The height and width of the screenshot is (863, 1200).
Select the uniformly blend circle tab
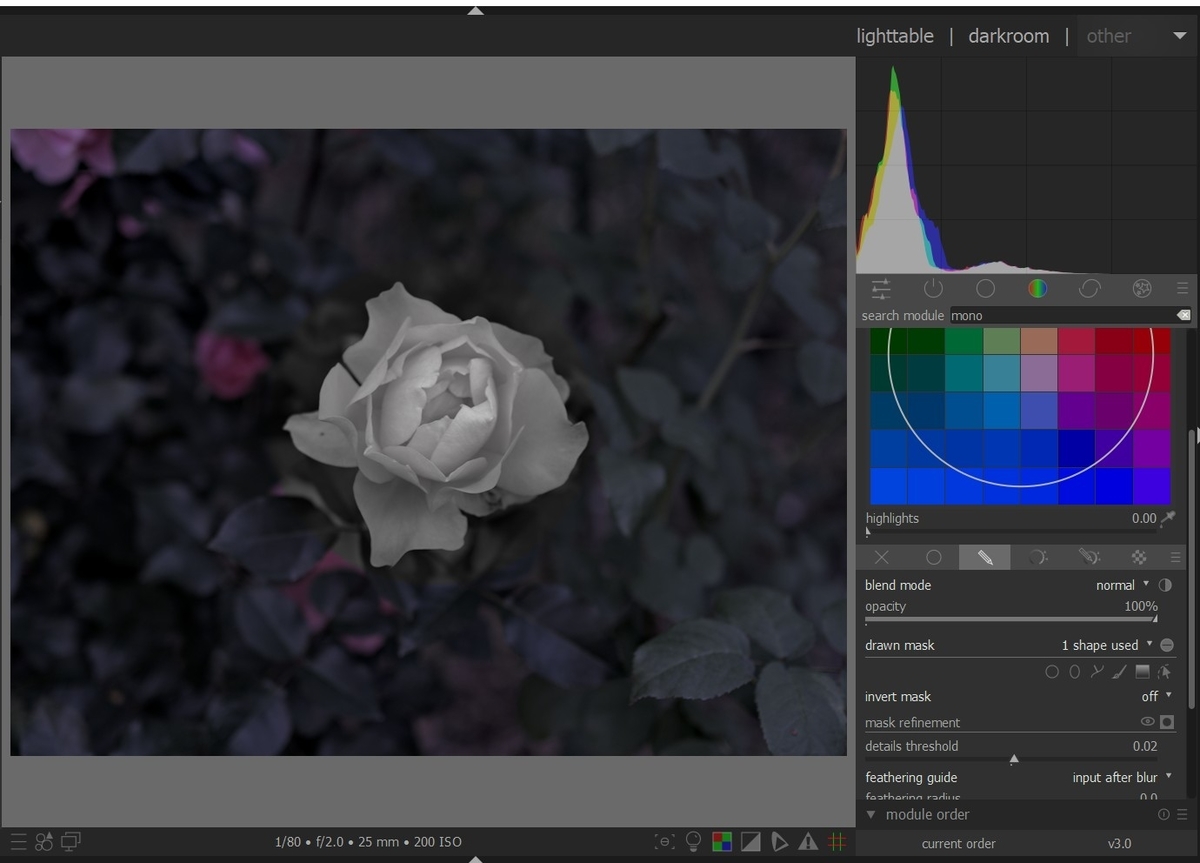pyautogui.click(x=933, y=557)
